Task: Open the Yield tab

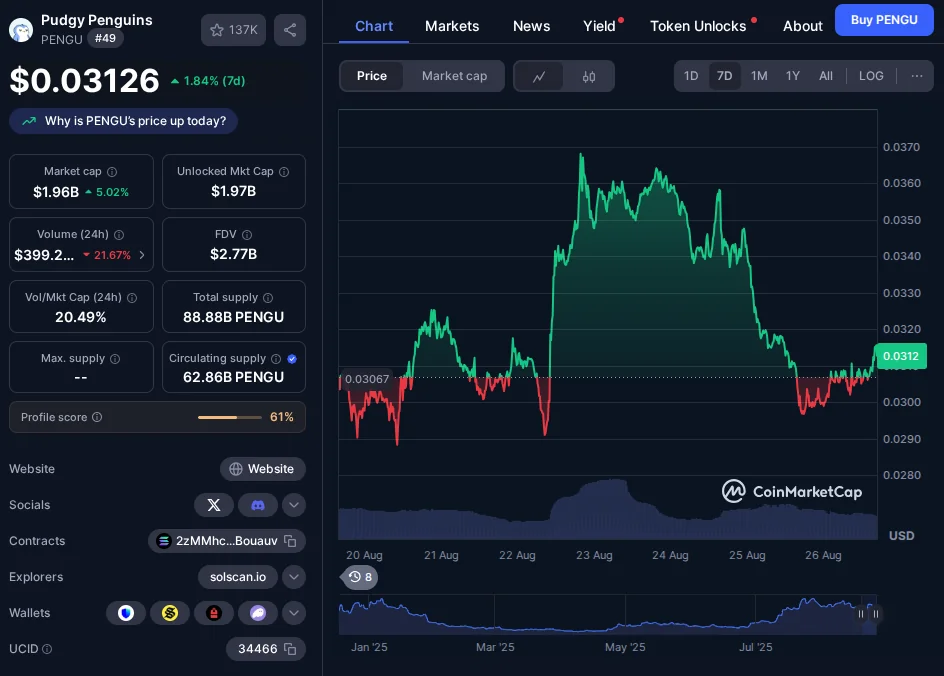Action: 600,26
